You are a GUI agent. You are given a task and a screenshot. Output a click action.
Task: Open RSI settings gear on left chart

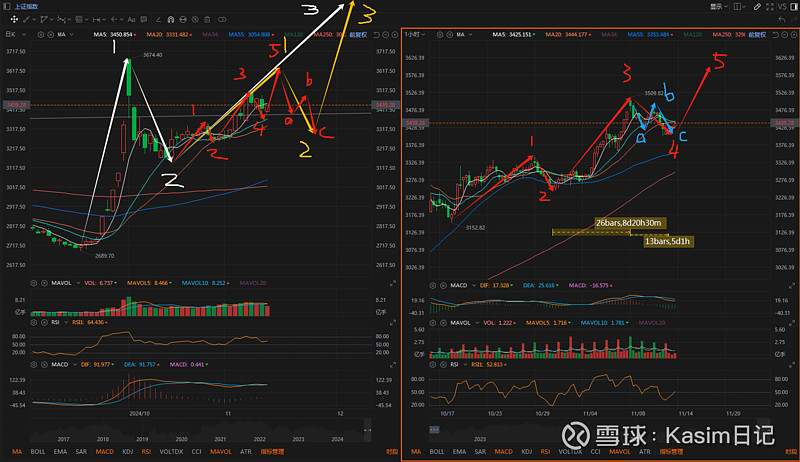coord(34,322)
